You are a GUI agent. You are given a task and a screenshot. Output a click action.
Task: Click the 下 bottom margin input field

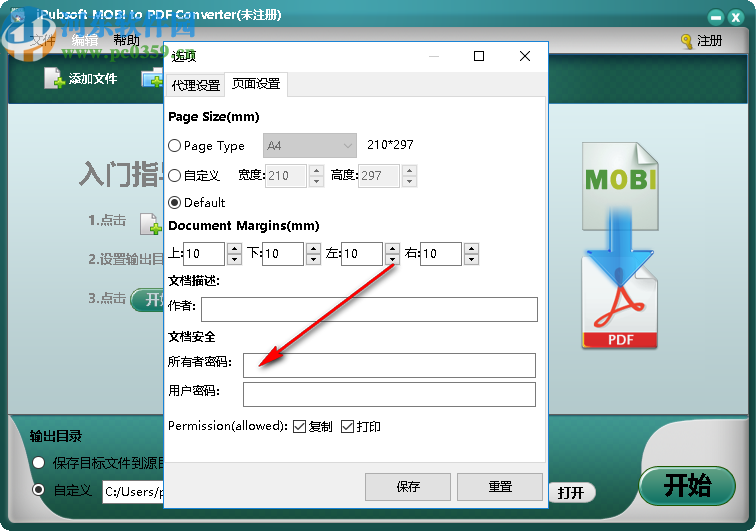(x=283, y=254)
